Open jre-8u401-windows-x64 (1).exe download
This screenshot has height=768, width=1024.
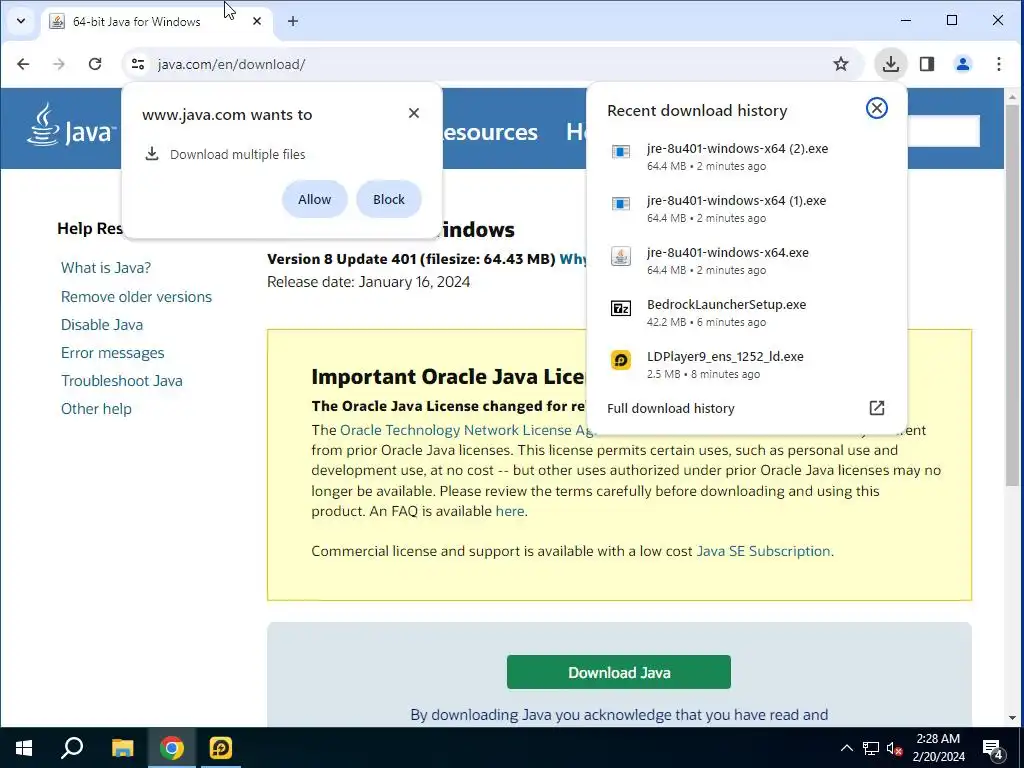click(746, 208)
